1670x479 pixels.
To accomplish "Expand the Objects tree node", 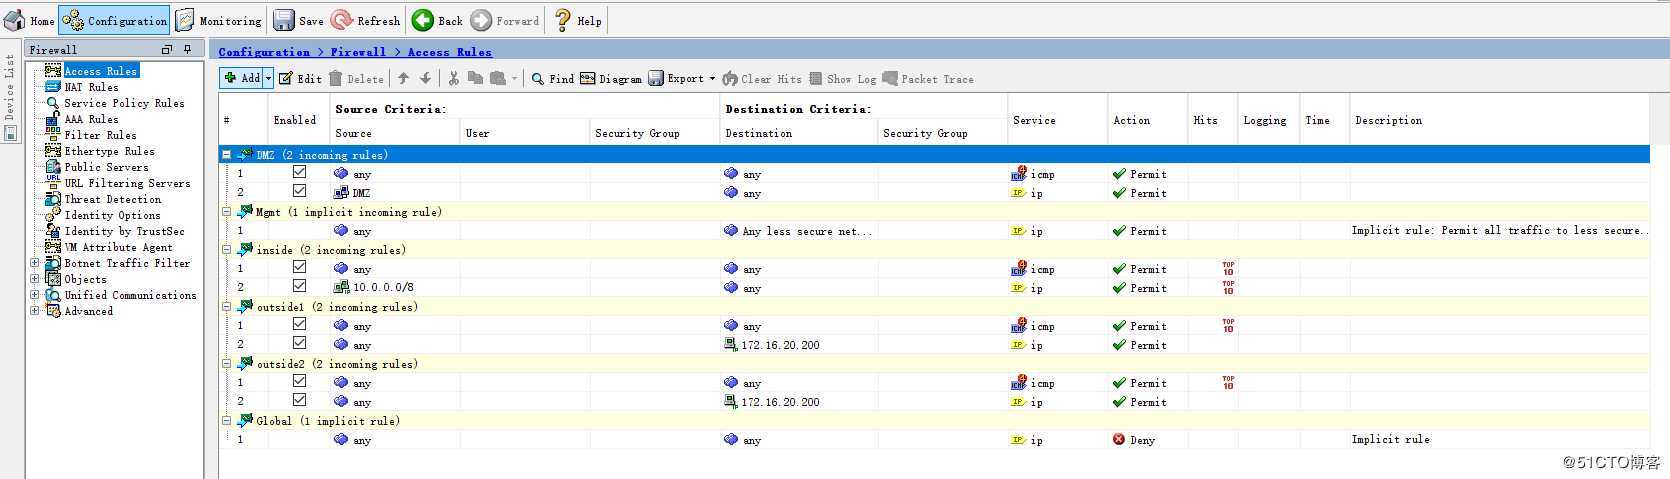I will click(35, 279).
